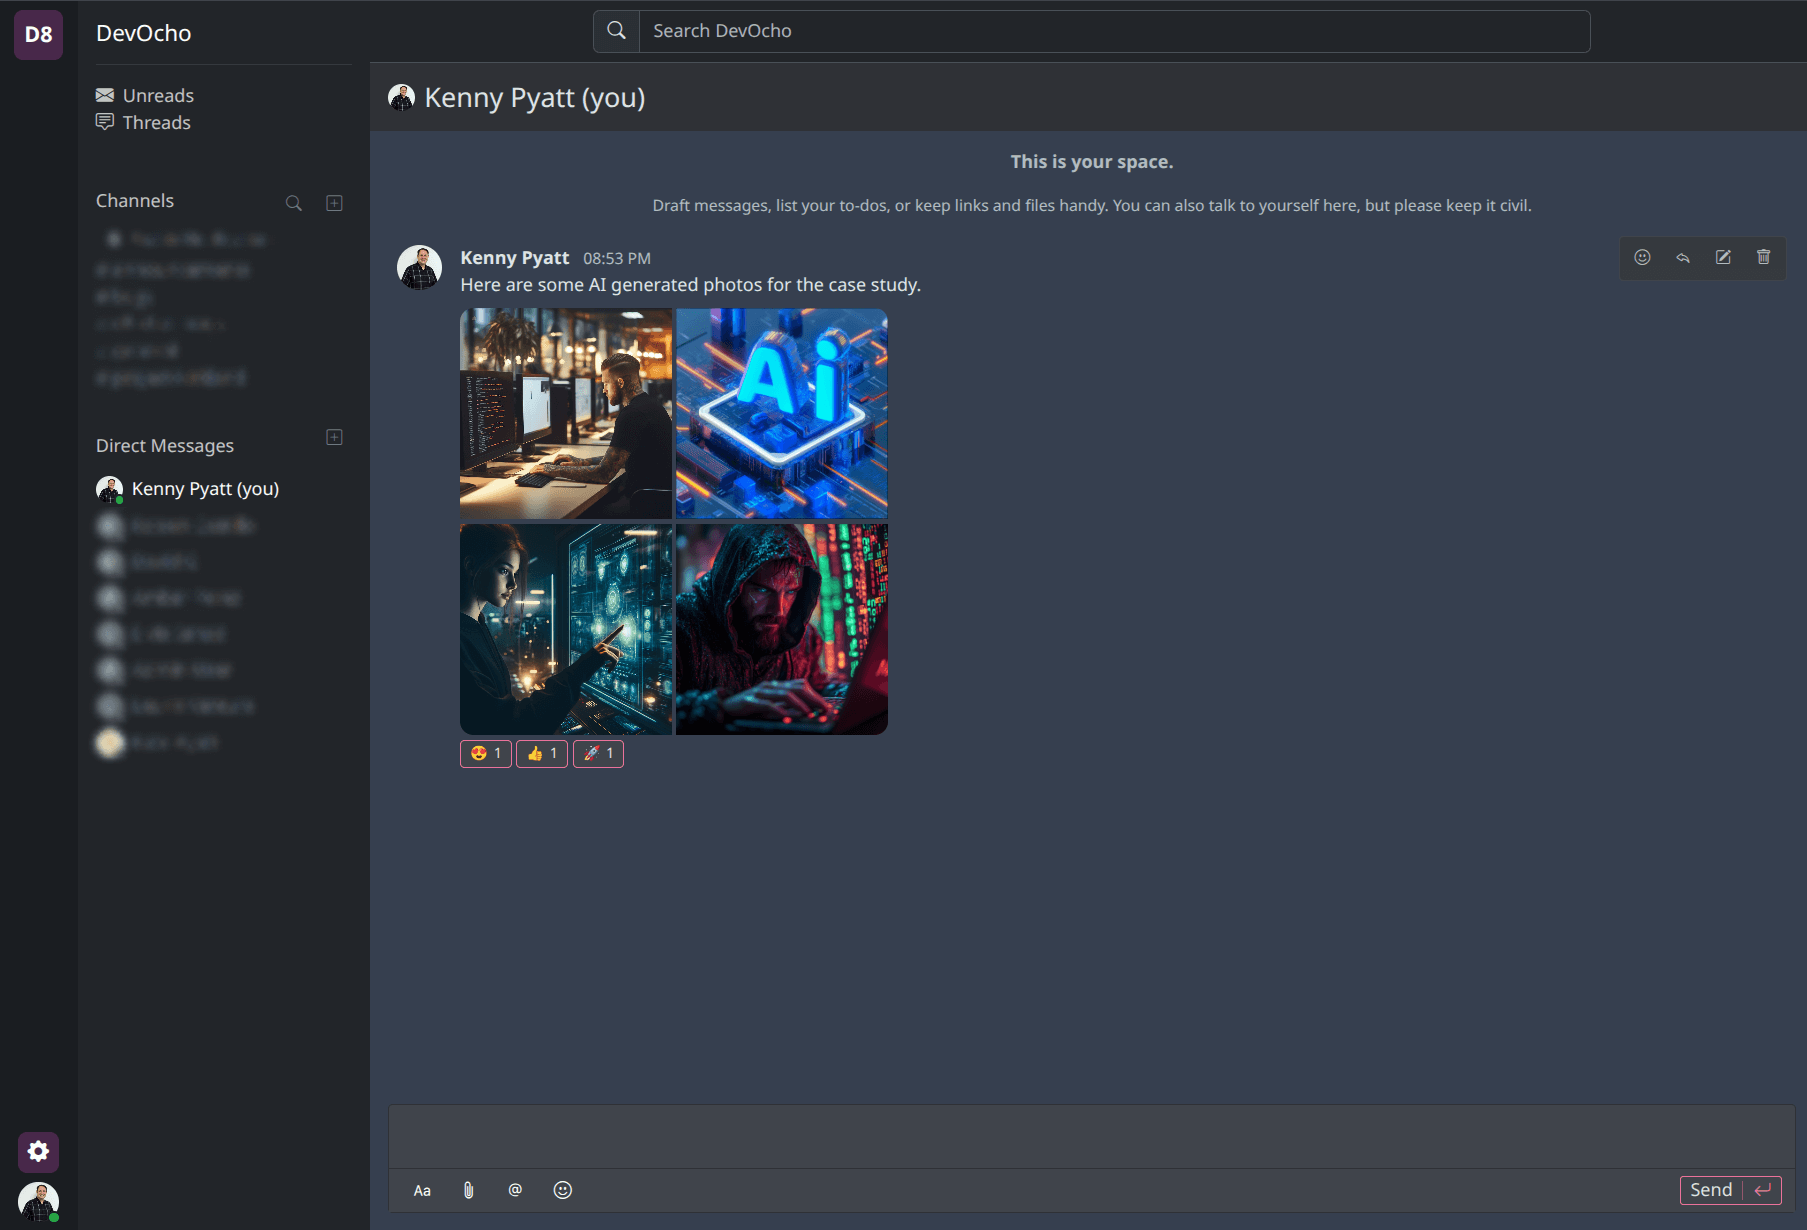Toggle the heart-eyes emoji reaction

pyautogui.click(x=485, y=753)
